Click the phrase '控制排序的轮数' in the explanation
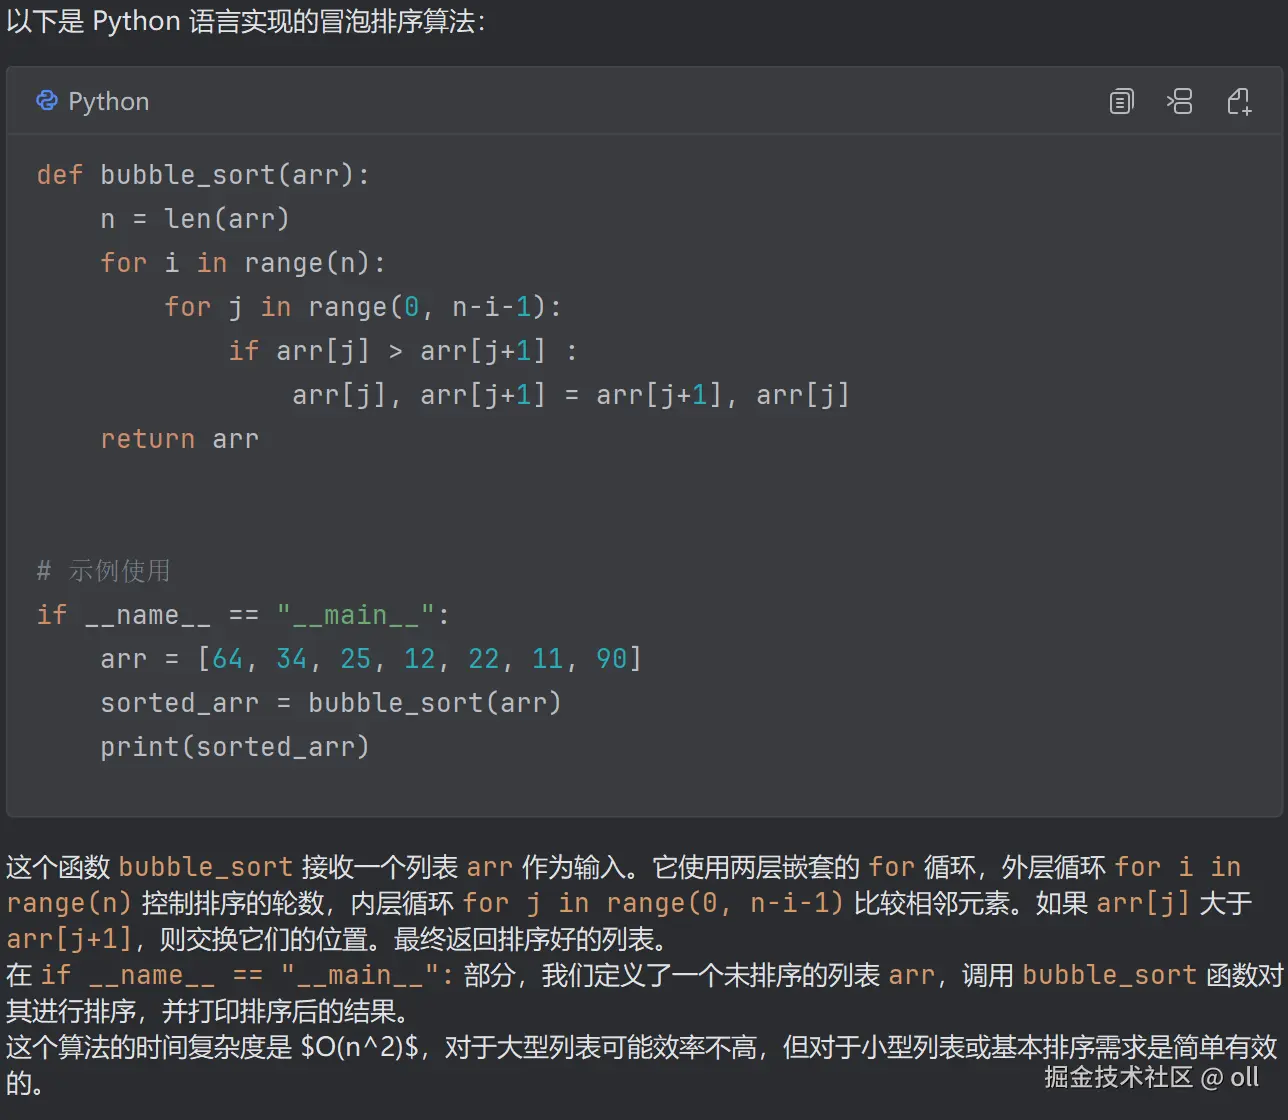The image size is (1288, 1120). coord(232,904)
